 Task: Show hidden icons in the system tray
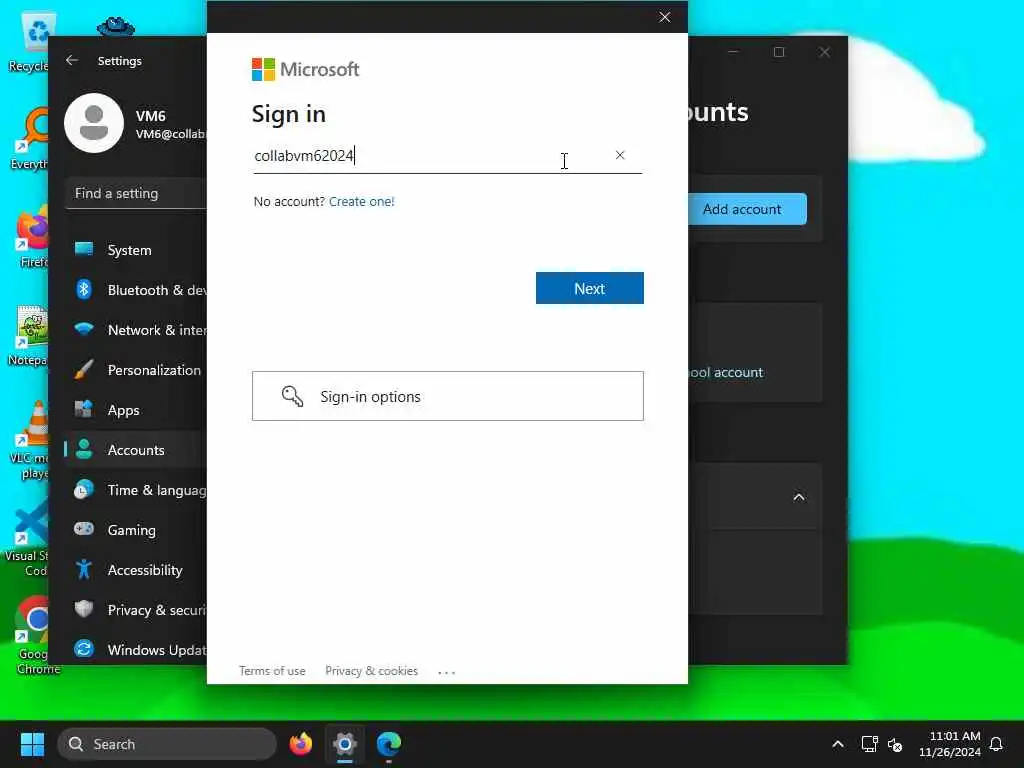click(x=838, y=744)
